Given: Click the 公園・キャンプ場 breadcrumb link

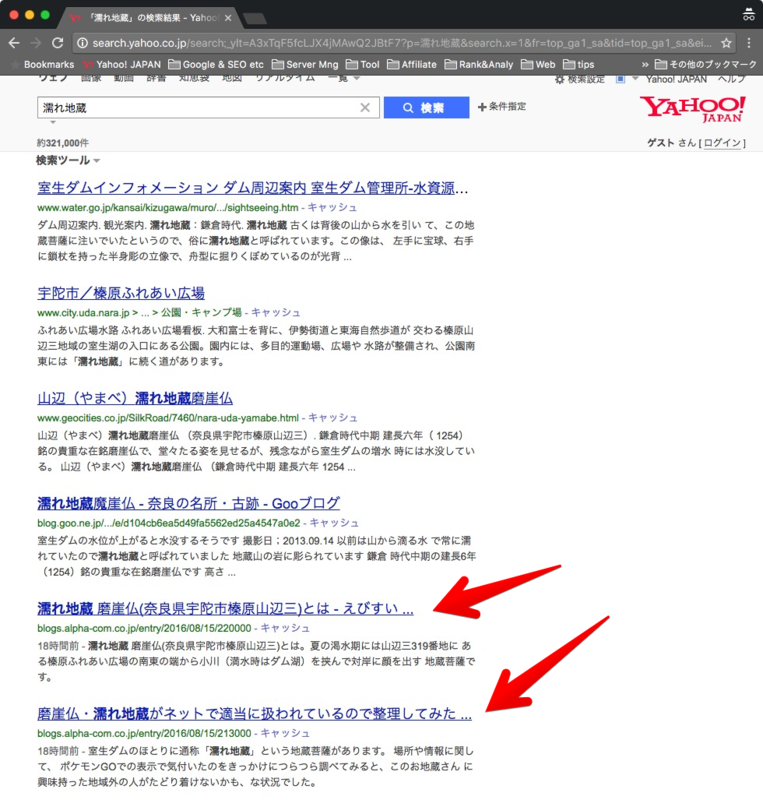Looking at the screenshot, I should click(201, 313).
